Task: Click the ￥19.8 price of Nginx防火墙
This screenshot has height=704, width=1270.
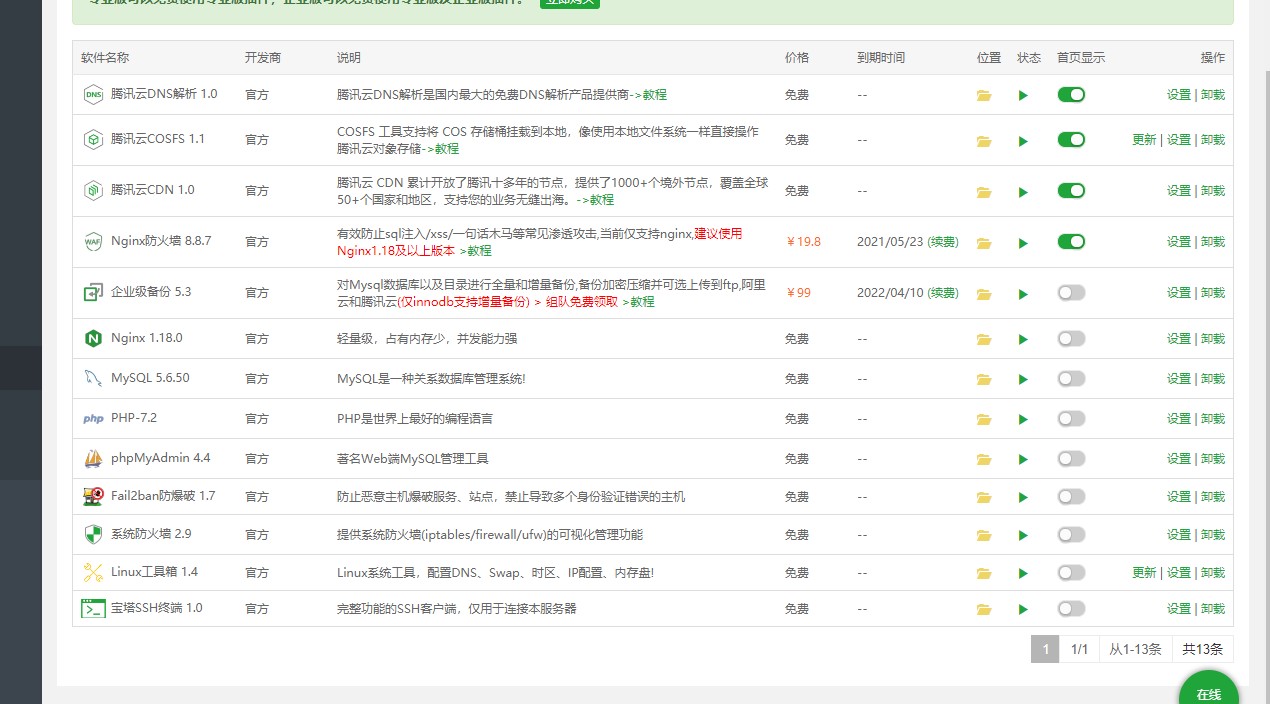Action: point(803,242)
